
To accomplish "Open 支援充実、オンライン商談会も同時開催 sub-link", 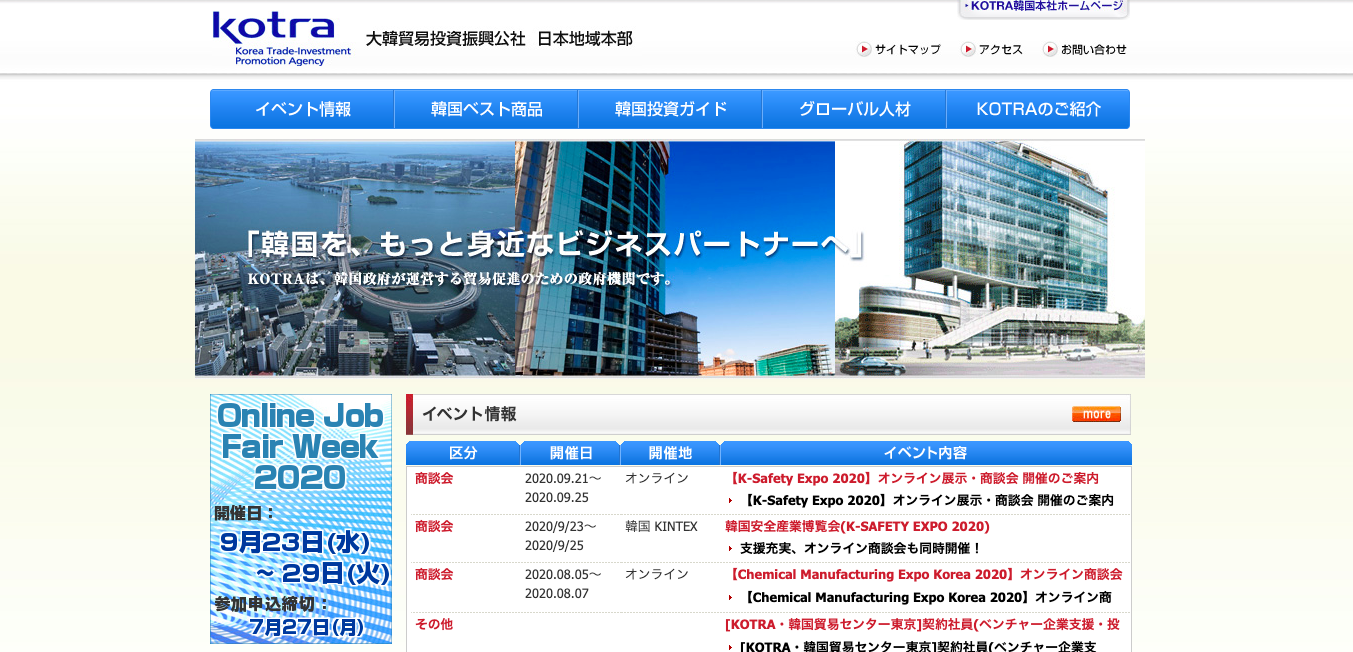I will (x=861, y=548).
